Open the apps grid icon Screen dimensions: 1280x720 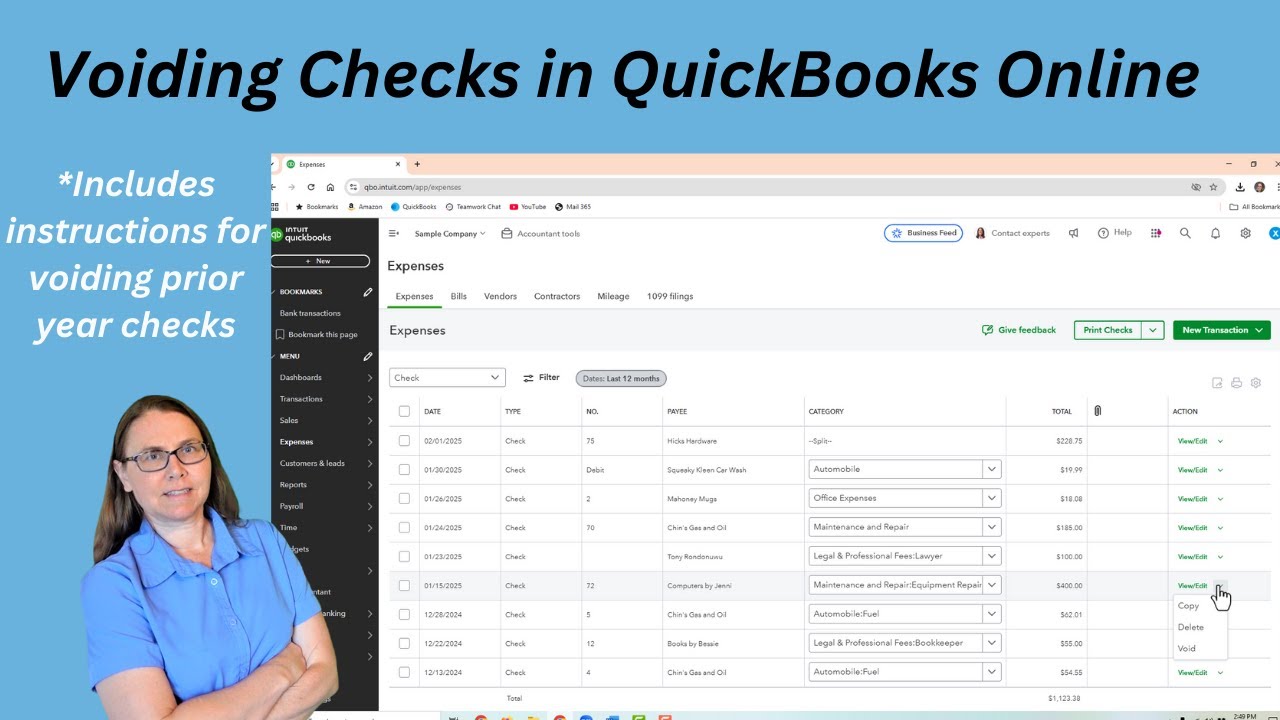tap(1156, 233)
